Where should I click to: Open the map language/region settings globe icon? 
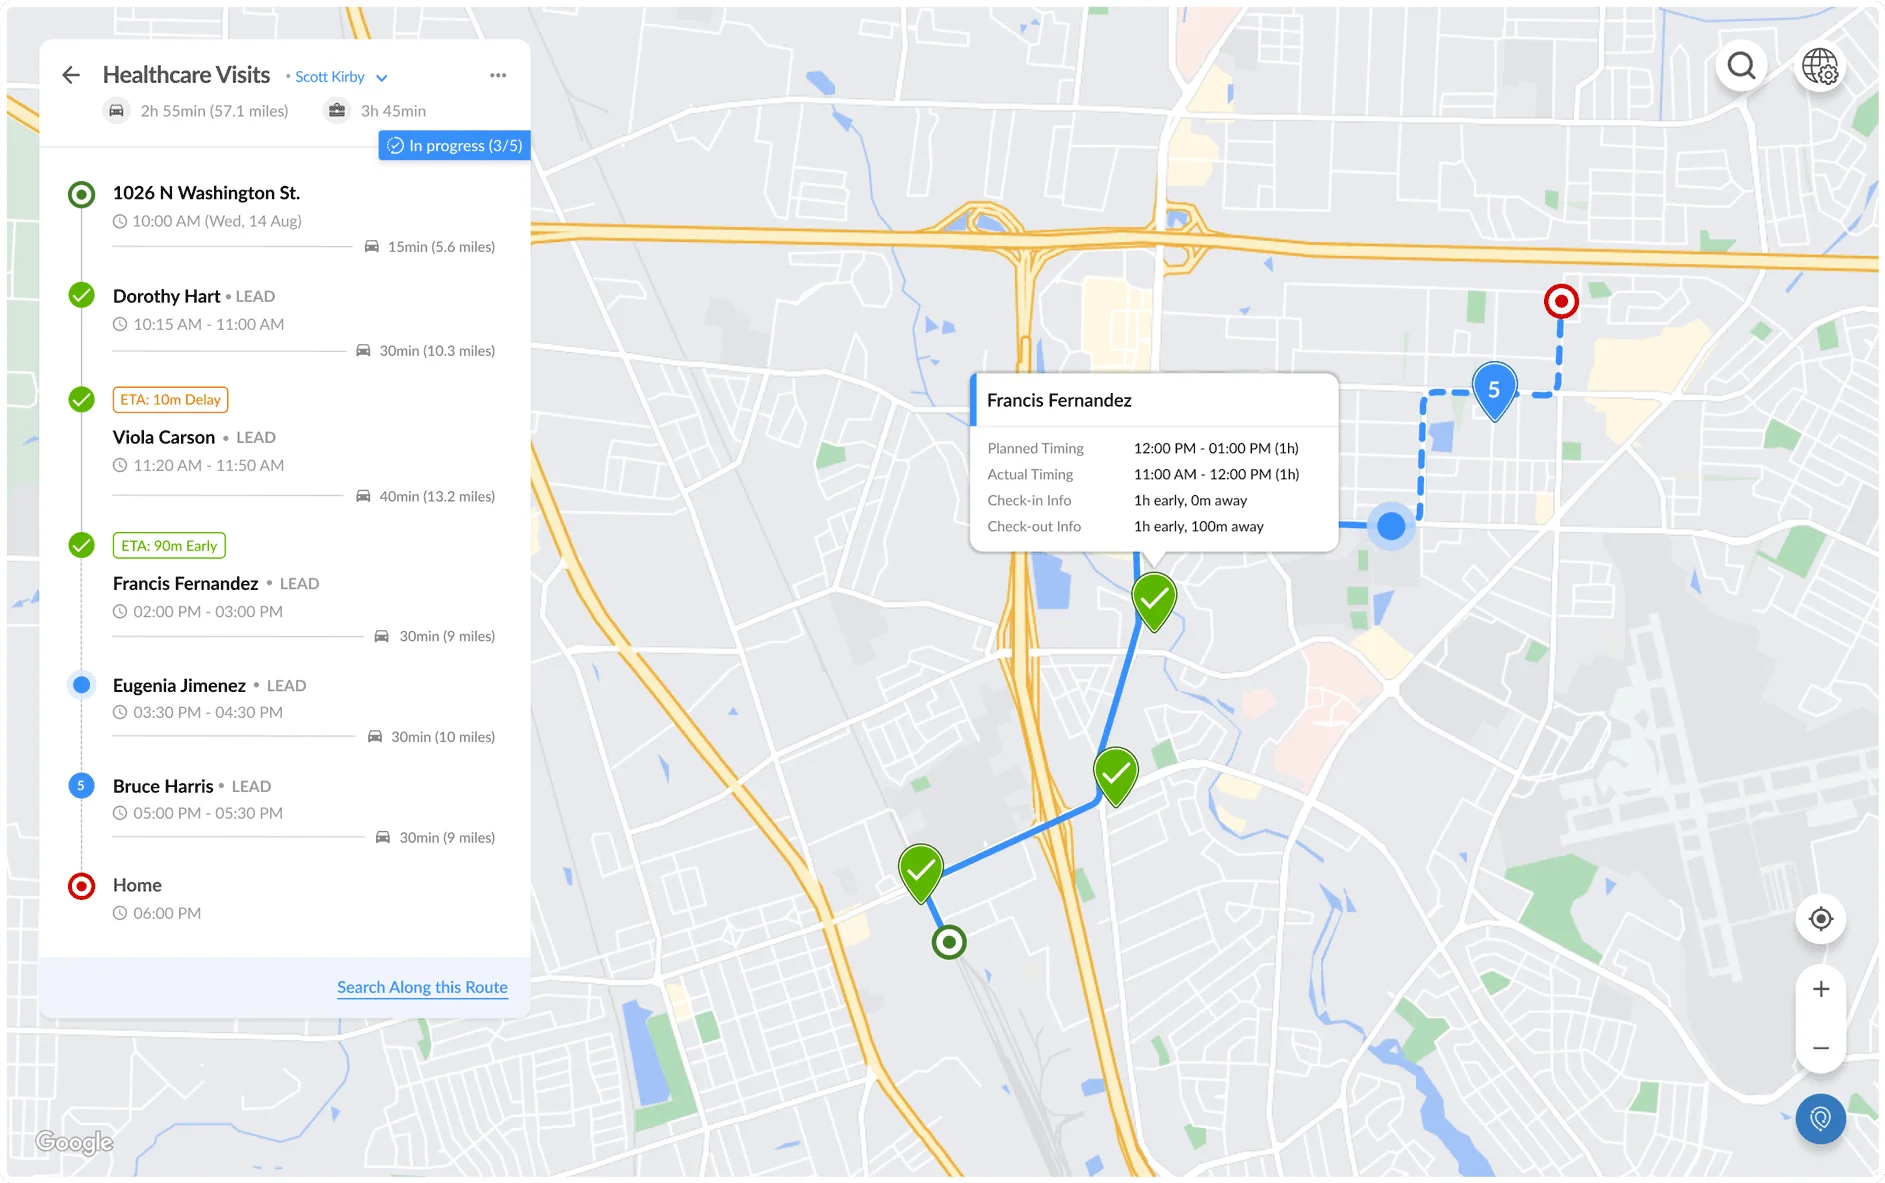[x=1821, y=66]
